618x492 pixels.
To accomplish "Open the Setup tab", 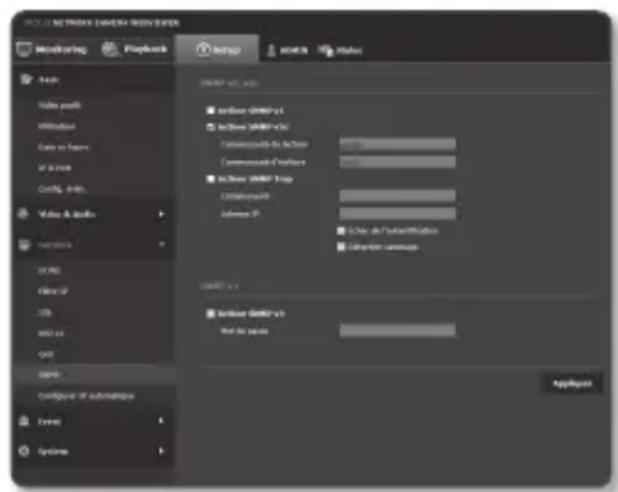I will point(218,50).
